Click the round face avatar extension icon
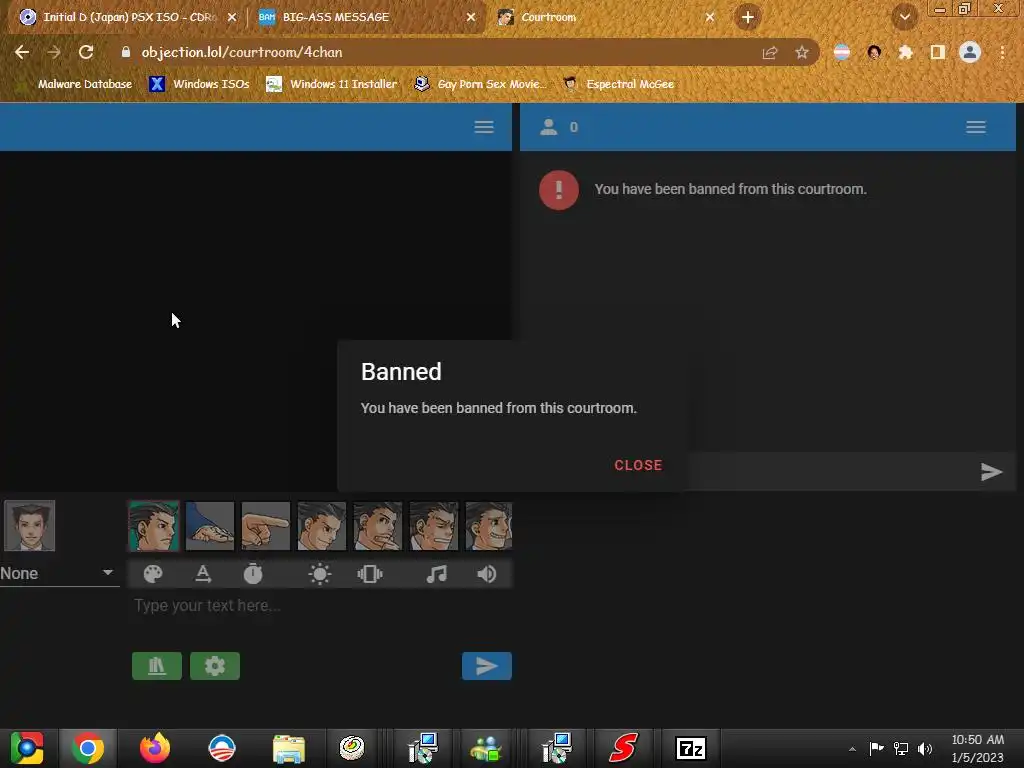The height and width of the screenshot is (768, 1024). pos(874,52)
